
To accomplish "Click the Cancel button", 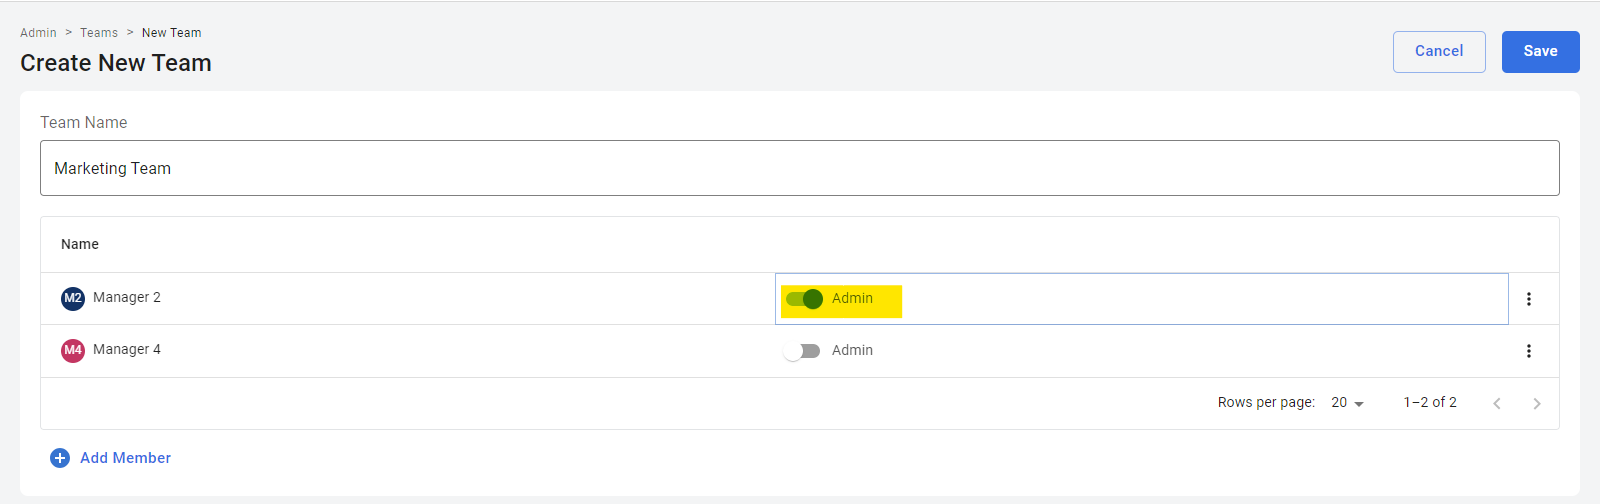I will click(1439, 52).
